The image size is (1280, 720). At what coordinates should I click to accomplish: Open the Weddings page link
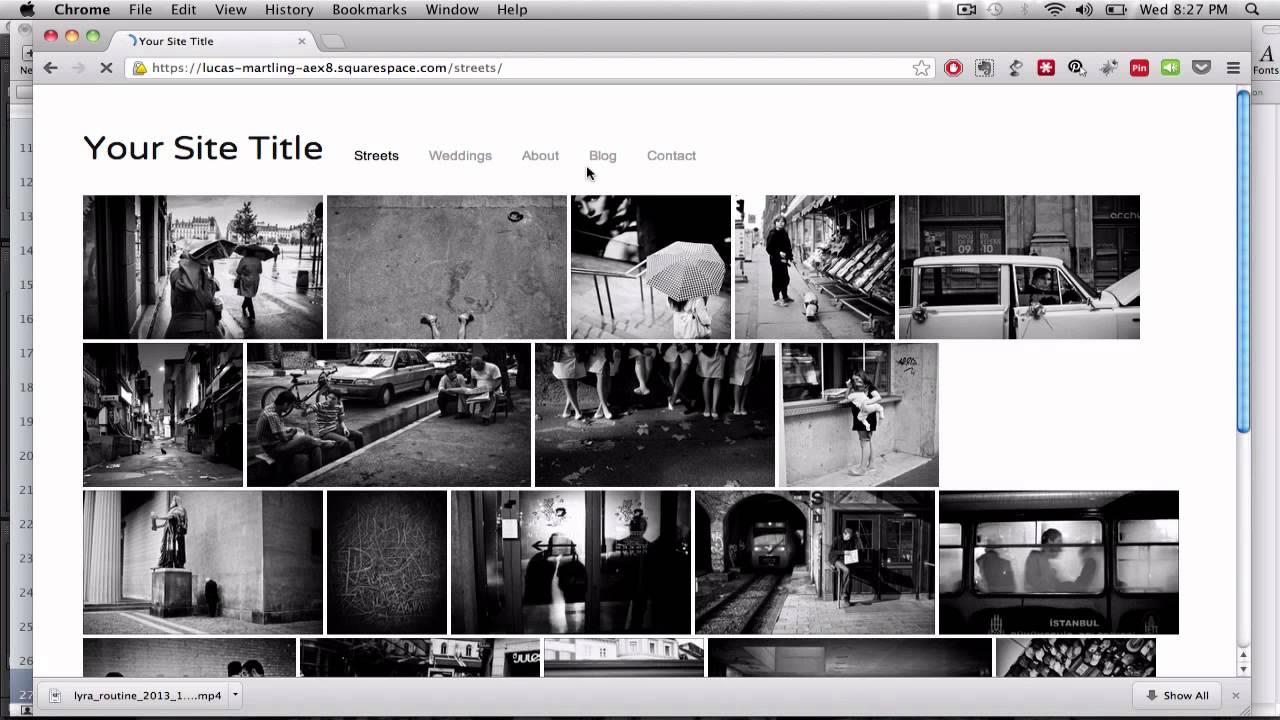click(460, 156)
